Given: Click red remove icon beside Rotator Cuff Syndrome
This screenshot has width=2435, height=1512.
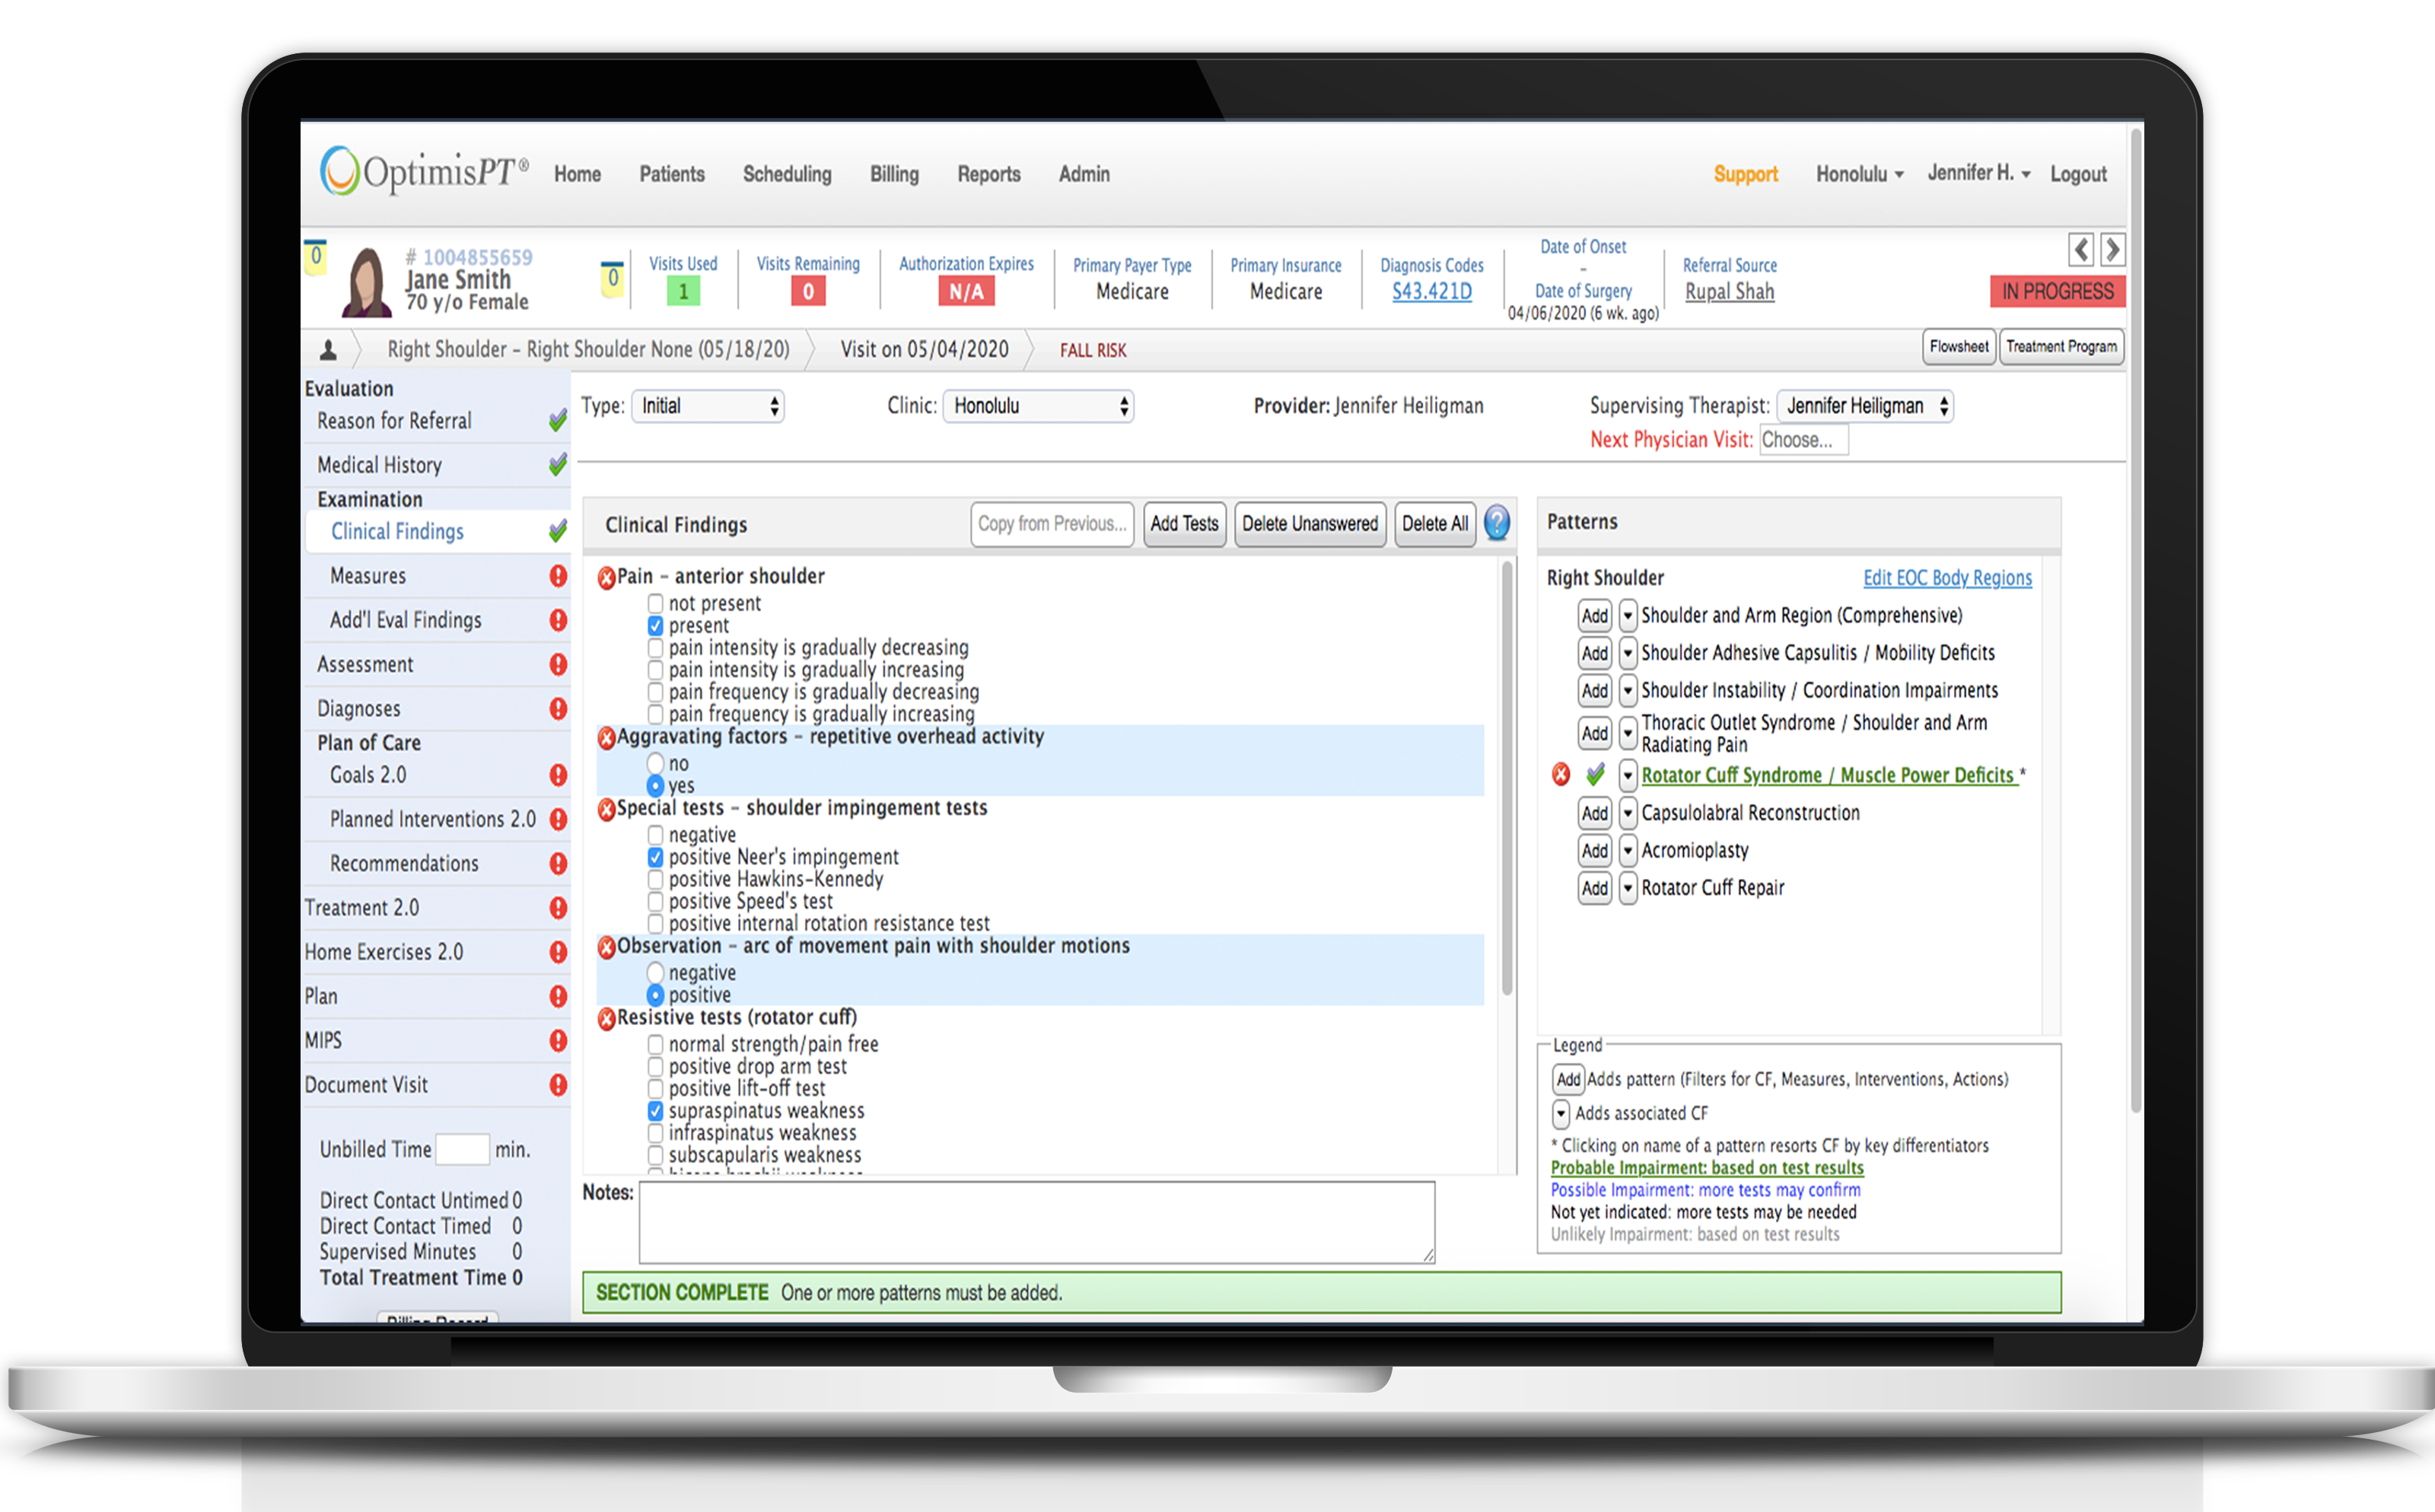Looking at the screenshot, I should pos(1560,774).
